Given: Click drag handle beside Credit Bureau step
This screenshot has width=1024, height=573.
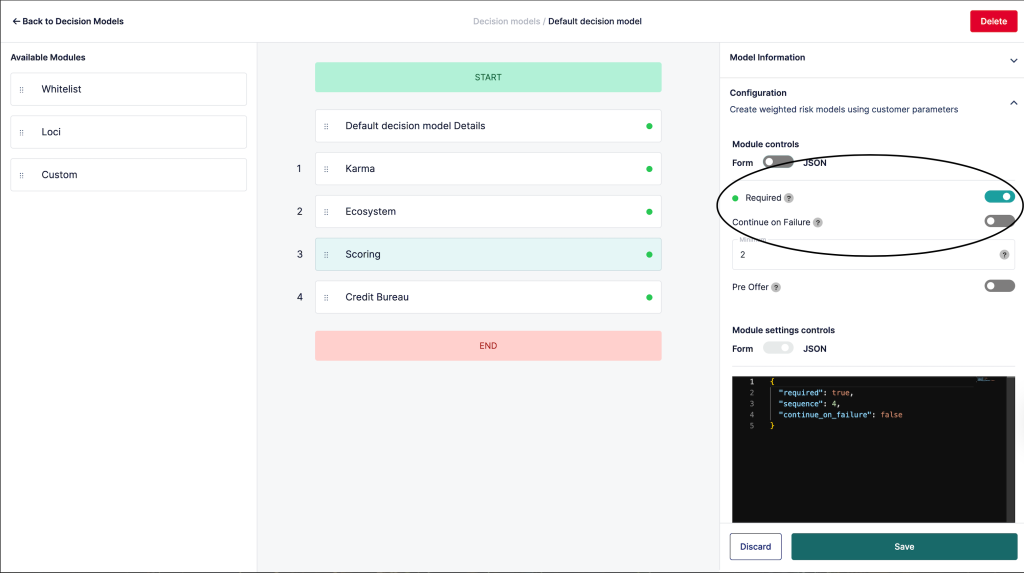Looking at the screenshot, I should (326, 297).
